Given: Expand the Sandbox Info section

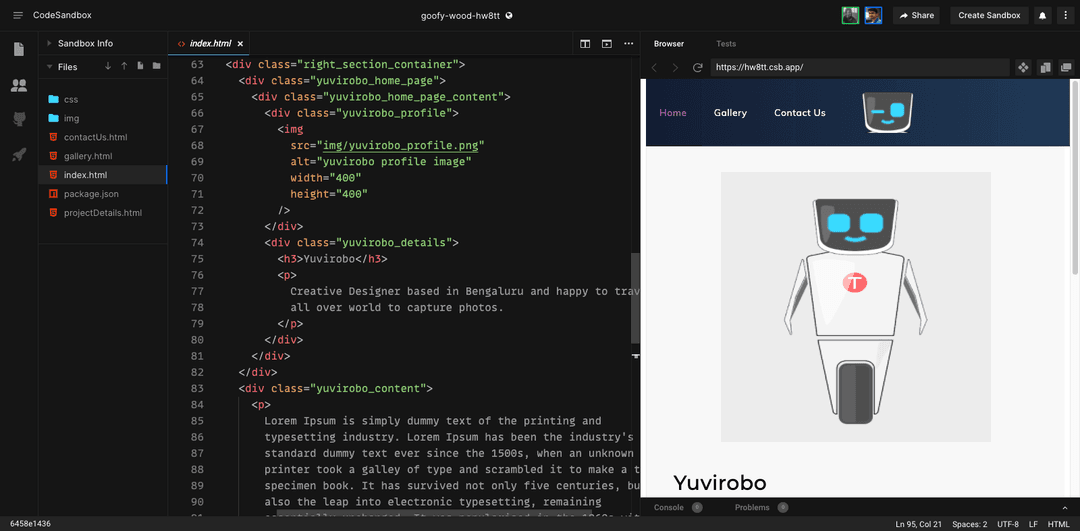Looking at the screenshot, I should pyautogui.click(x=85, y=44).
